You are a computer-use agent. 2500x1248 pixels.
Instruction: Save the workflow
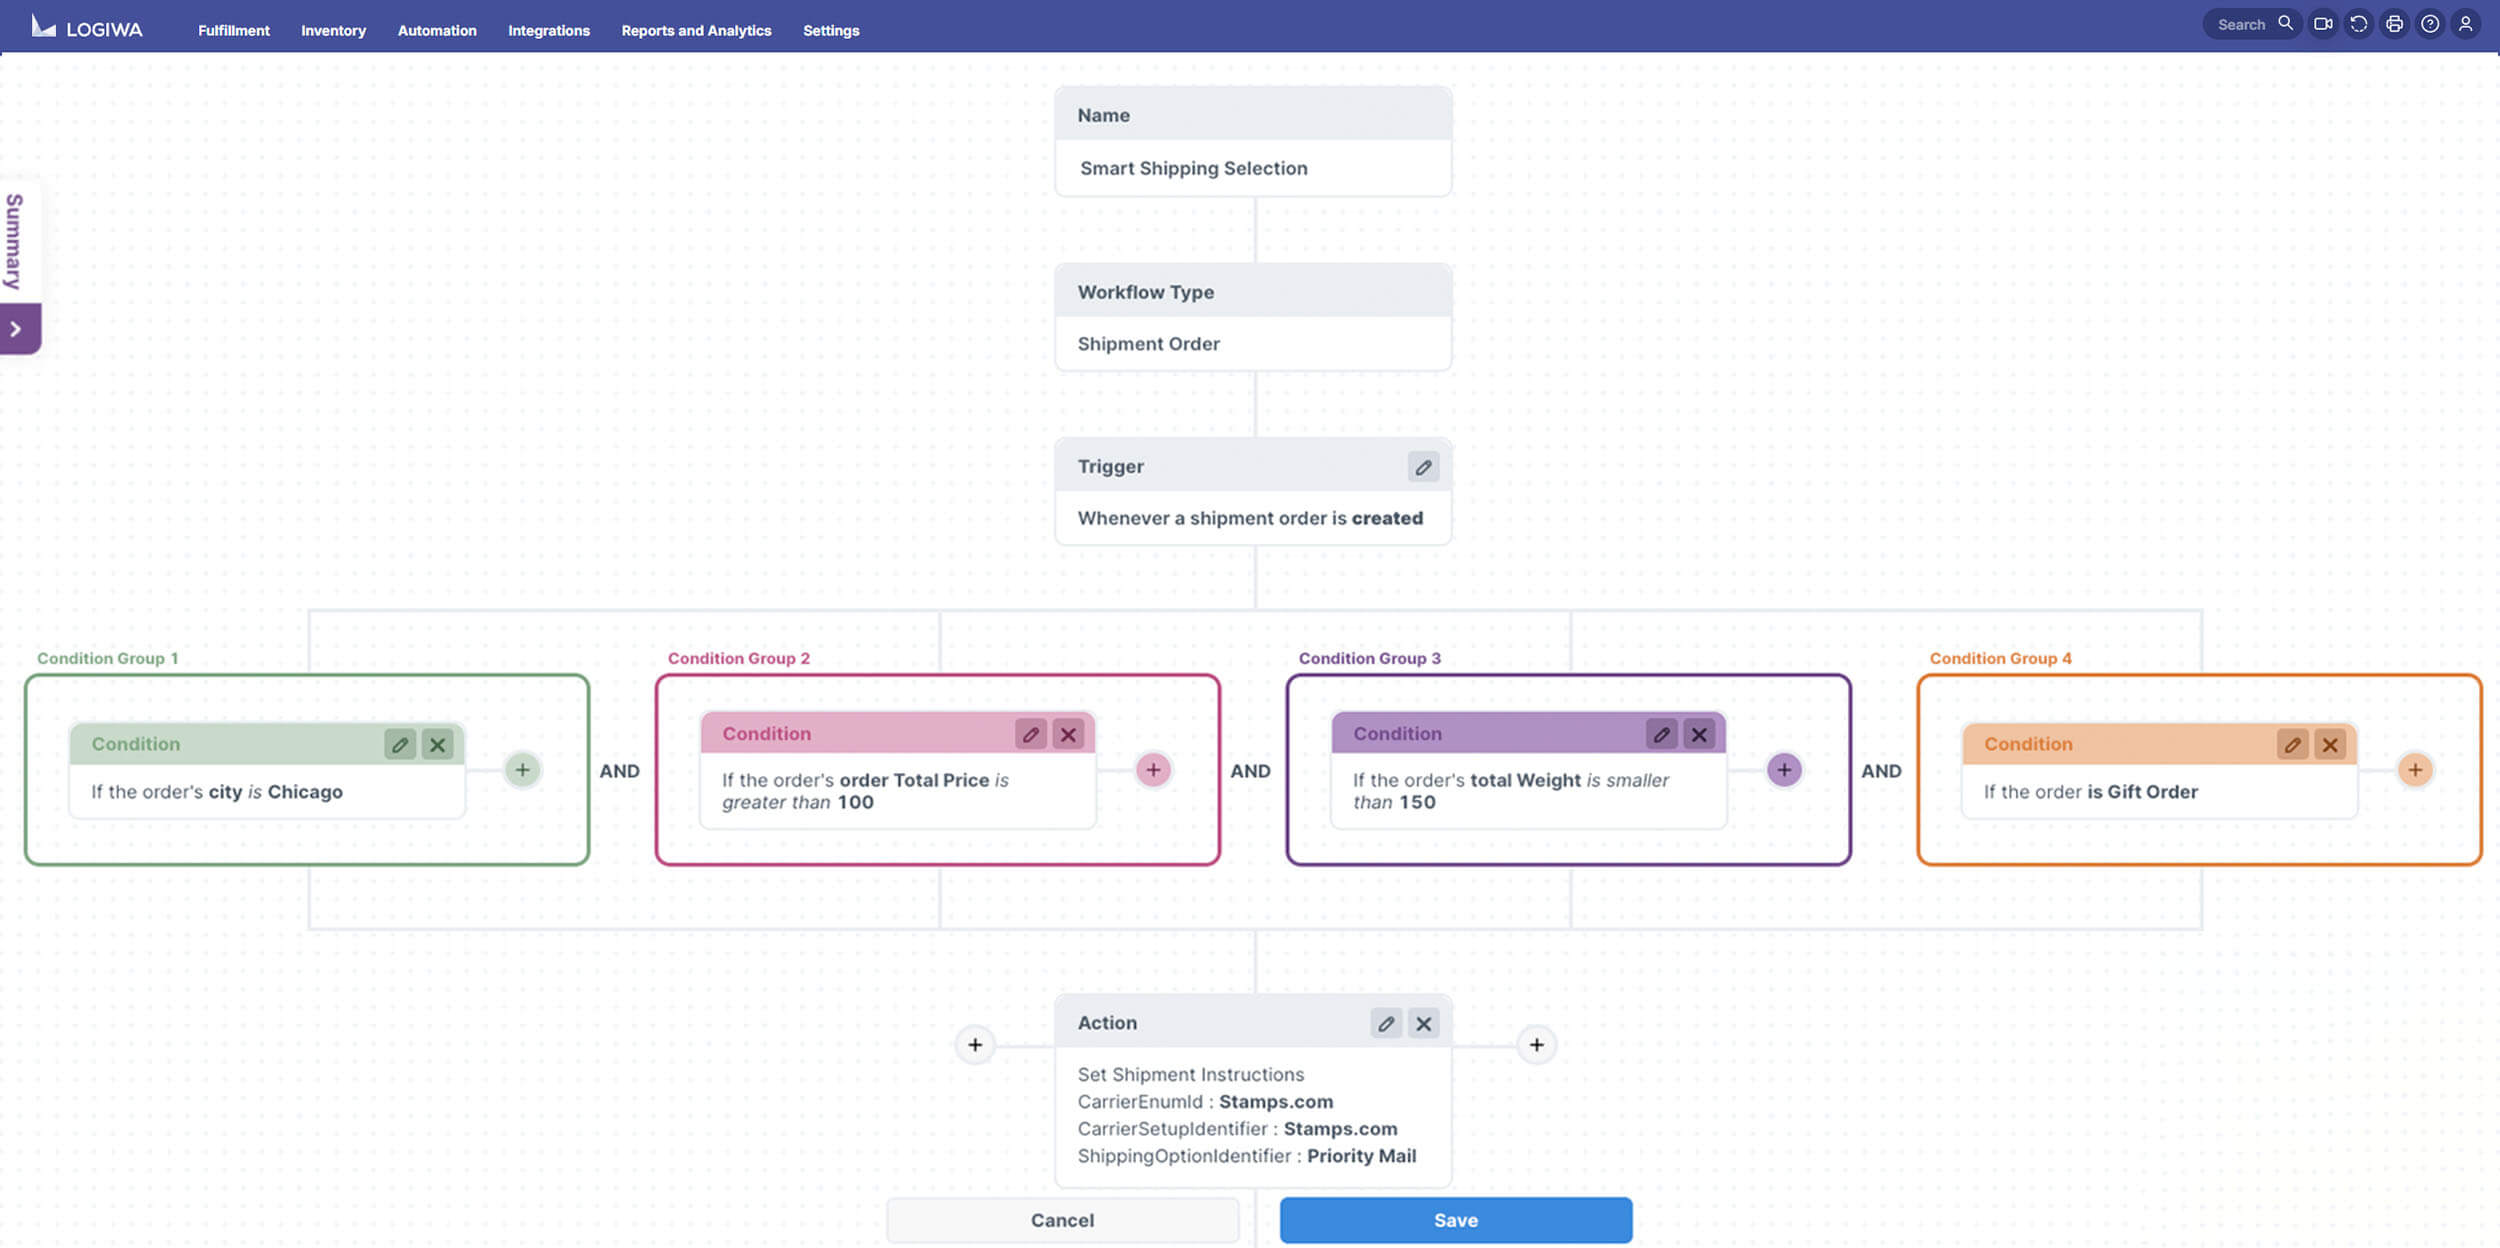[x=1455, y=1220]
